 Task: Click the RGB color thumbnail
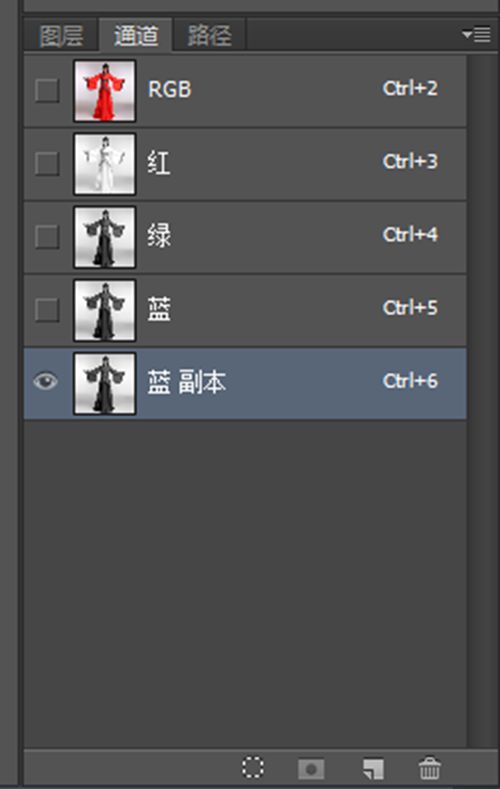(x=105, y=91)
